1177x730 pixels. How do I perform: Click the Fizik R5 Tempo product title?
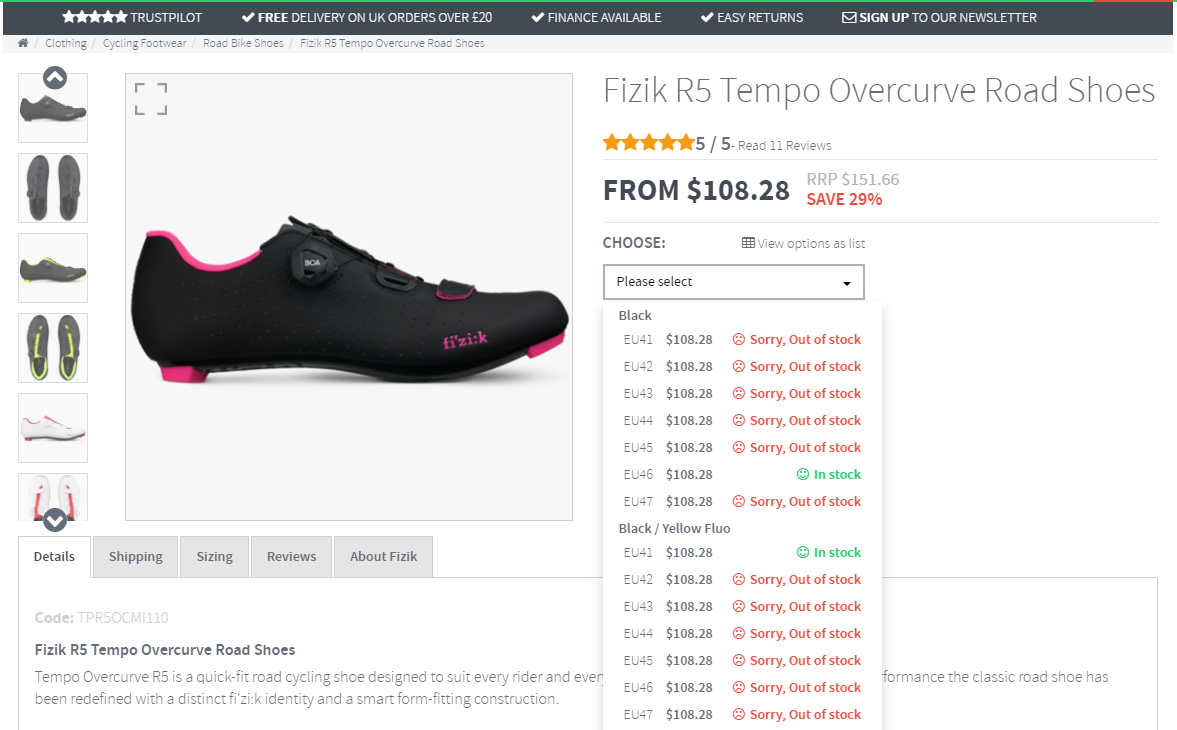pos(879,91)
